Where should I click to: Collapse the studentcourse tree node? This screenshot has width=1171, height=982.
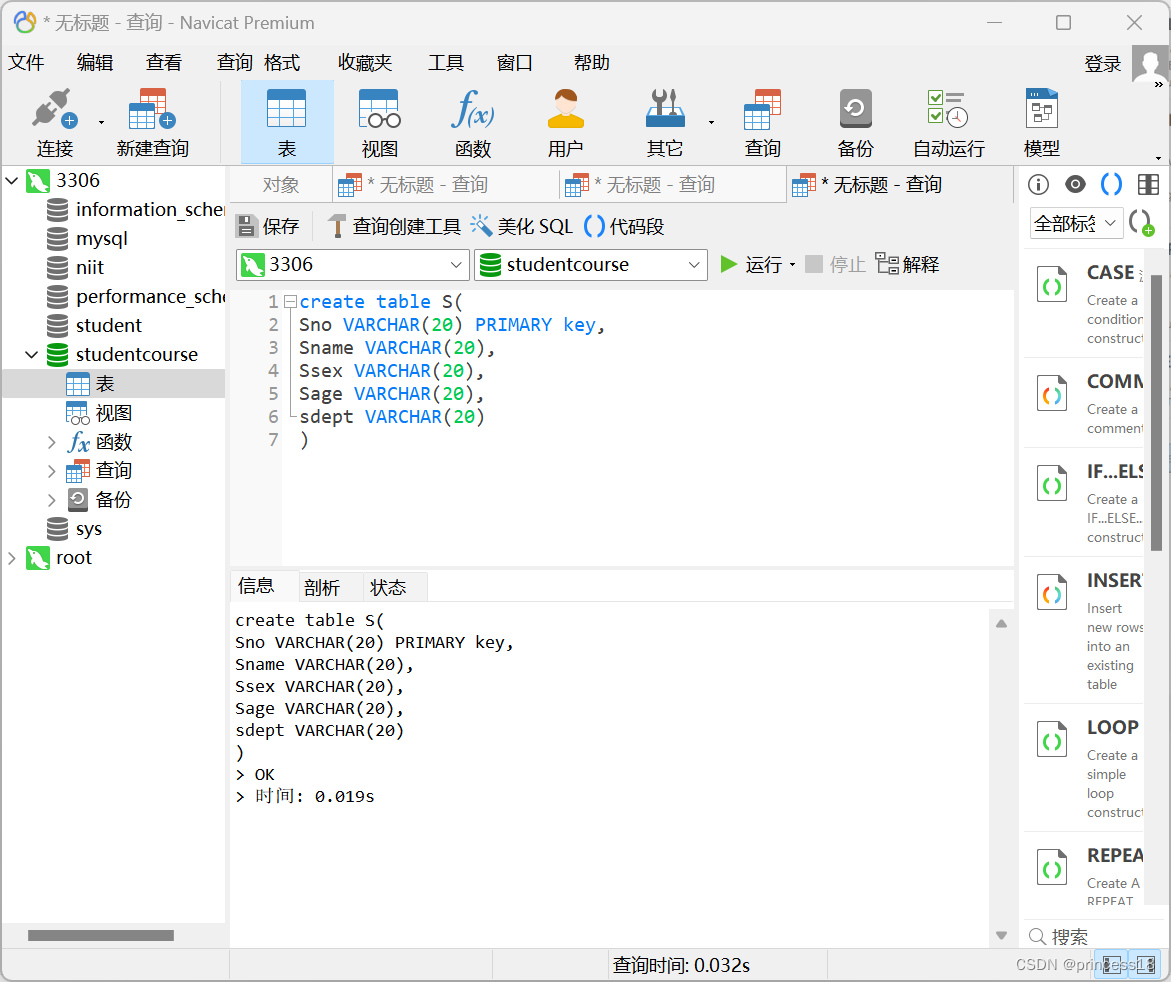pyautogui.click(x=31, y=354)
